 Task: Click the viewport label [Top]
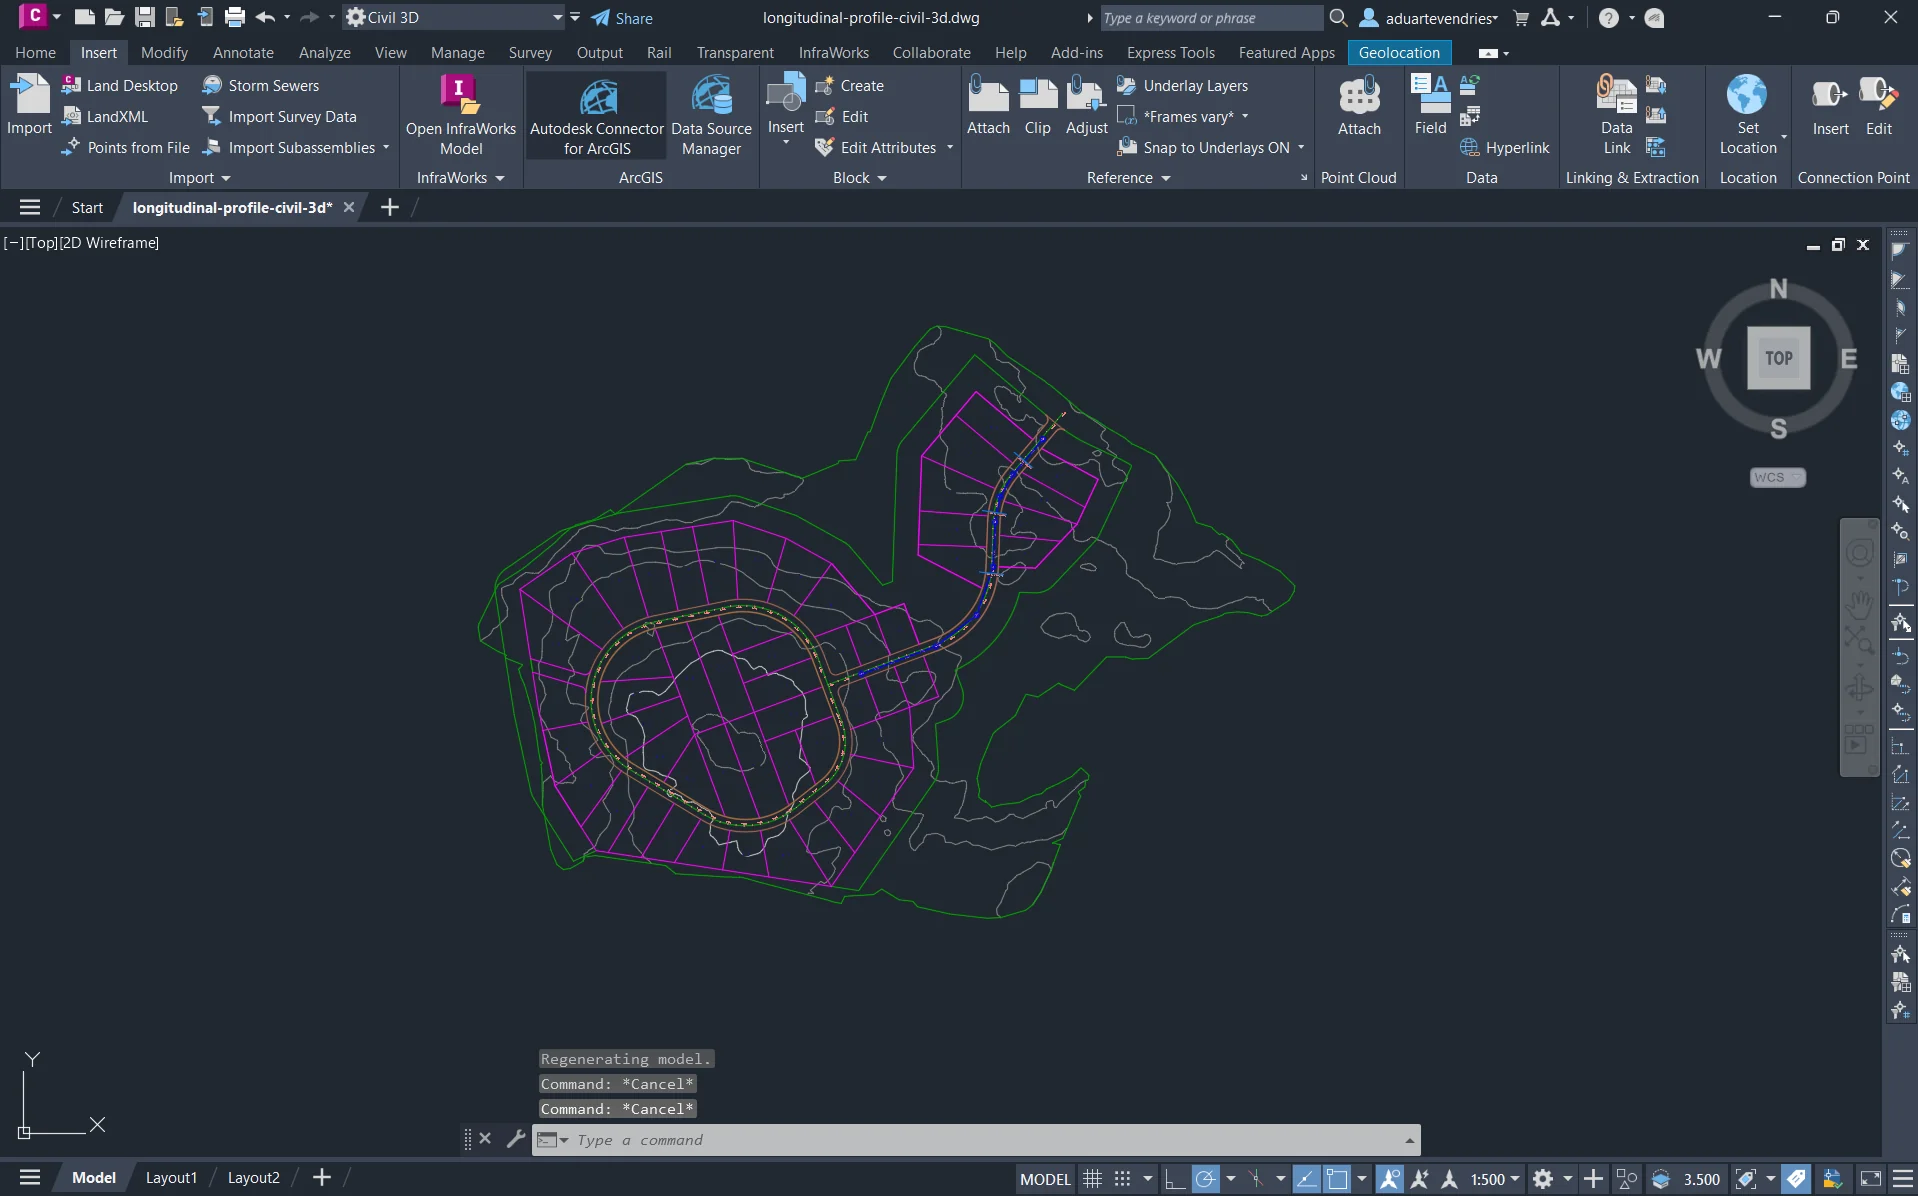(x=41, y=243)
